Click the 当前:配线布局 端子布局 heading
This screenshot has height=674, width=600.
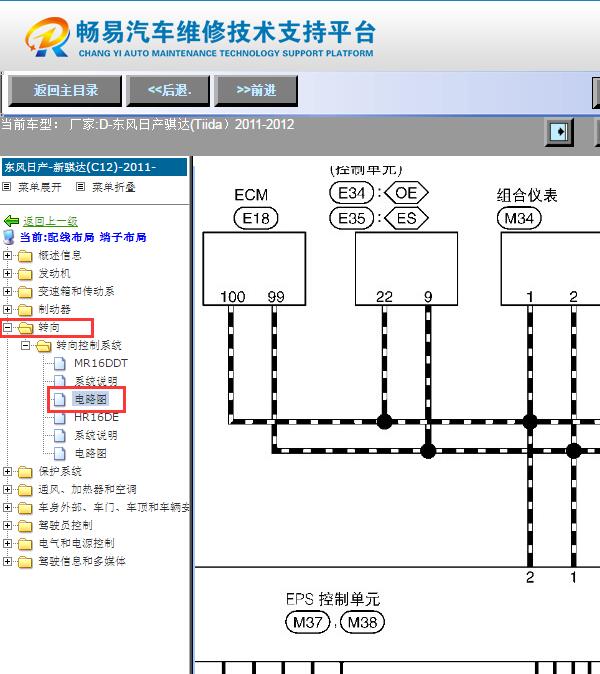[x=83, y=237]
